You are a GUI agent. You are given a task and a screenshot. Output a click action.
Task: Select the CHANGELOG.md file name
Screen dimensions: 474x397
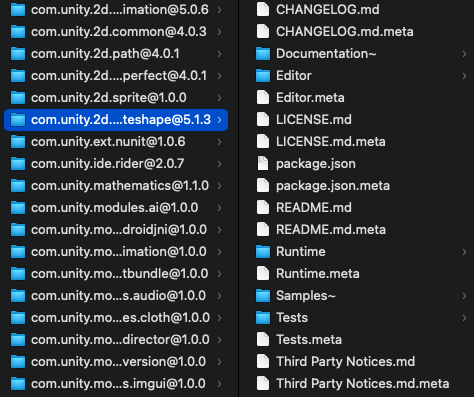pyautogui.click(x=328, y=10)
